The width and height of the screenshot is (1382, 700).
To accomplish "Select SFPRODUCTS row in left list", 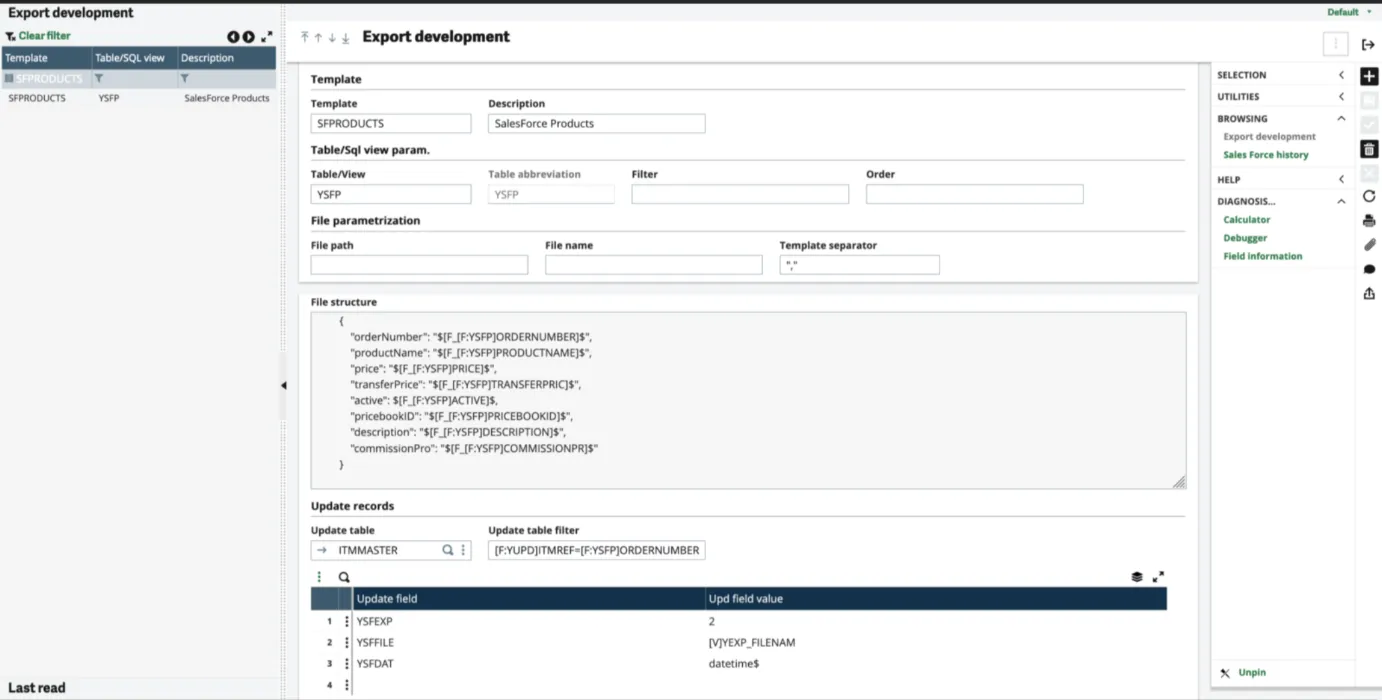I will tap(138, 99).
